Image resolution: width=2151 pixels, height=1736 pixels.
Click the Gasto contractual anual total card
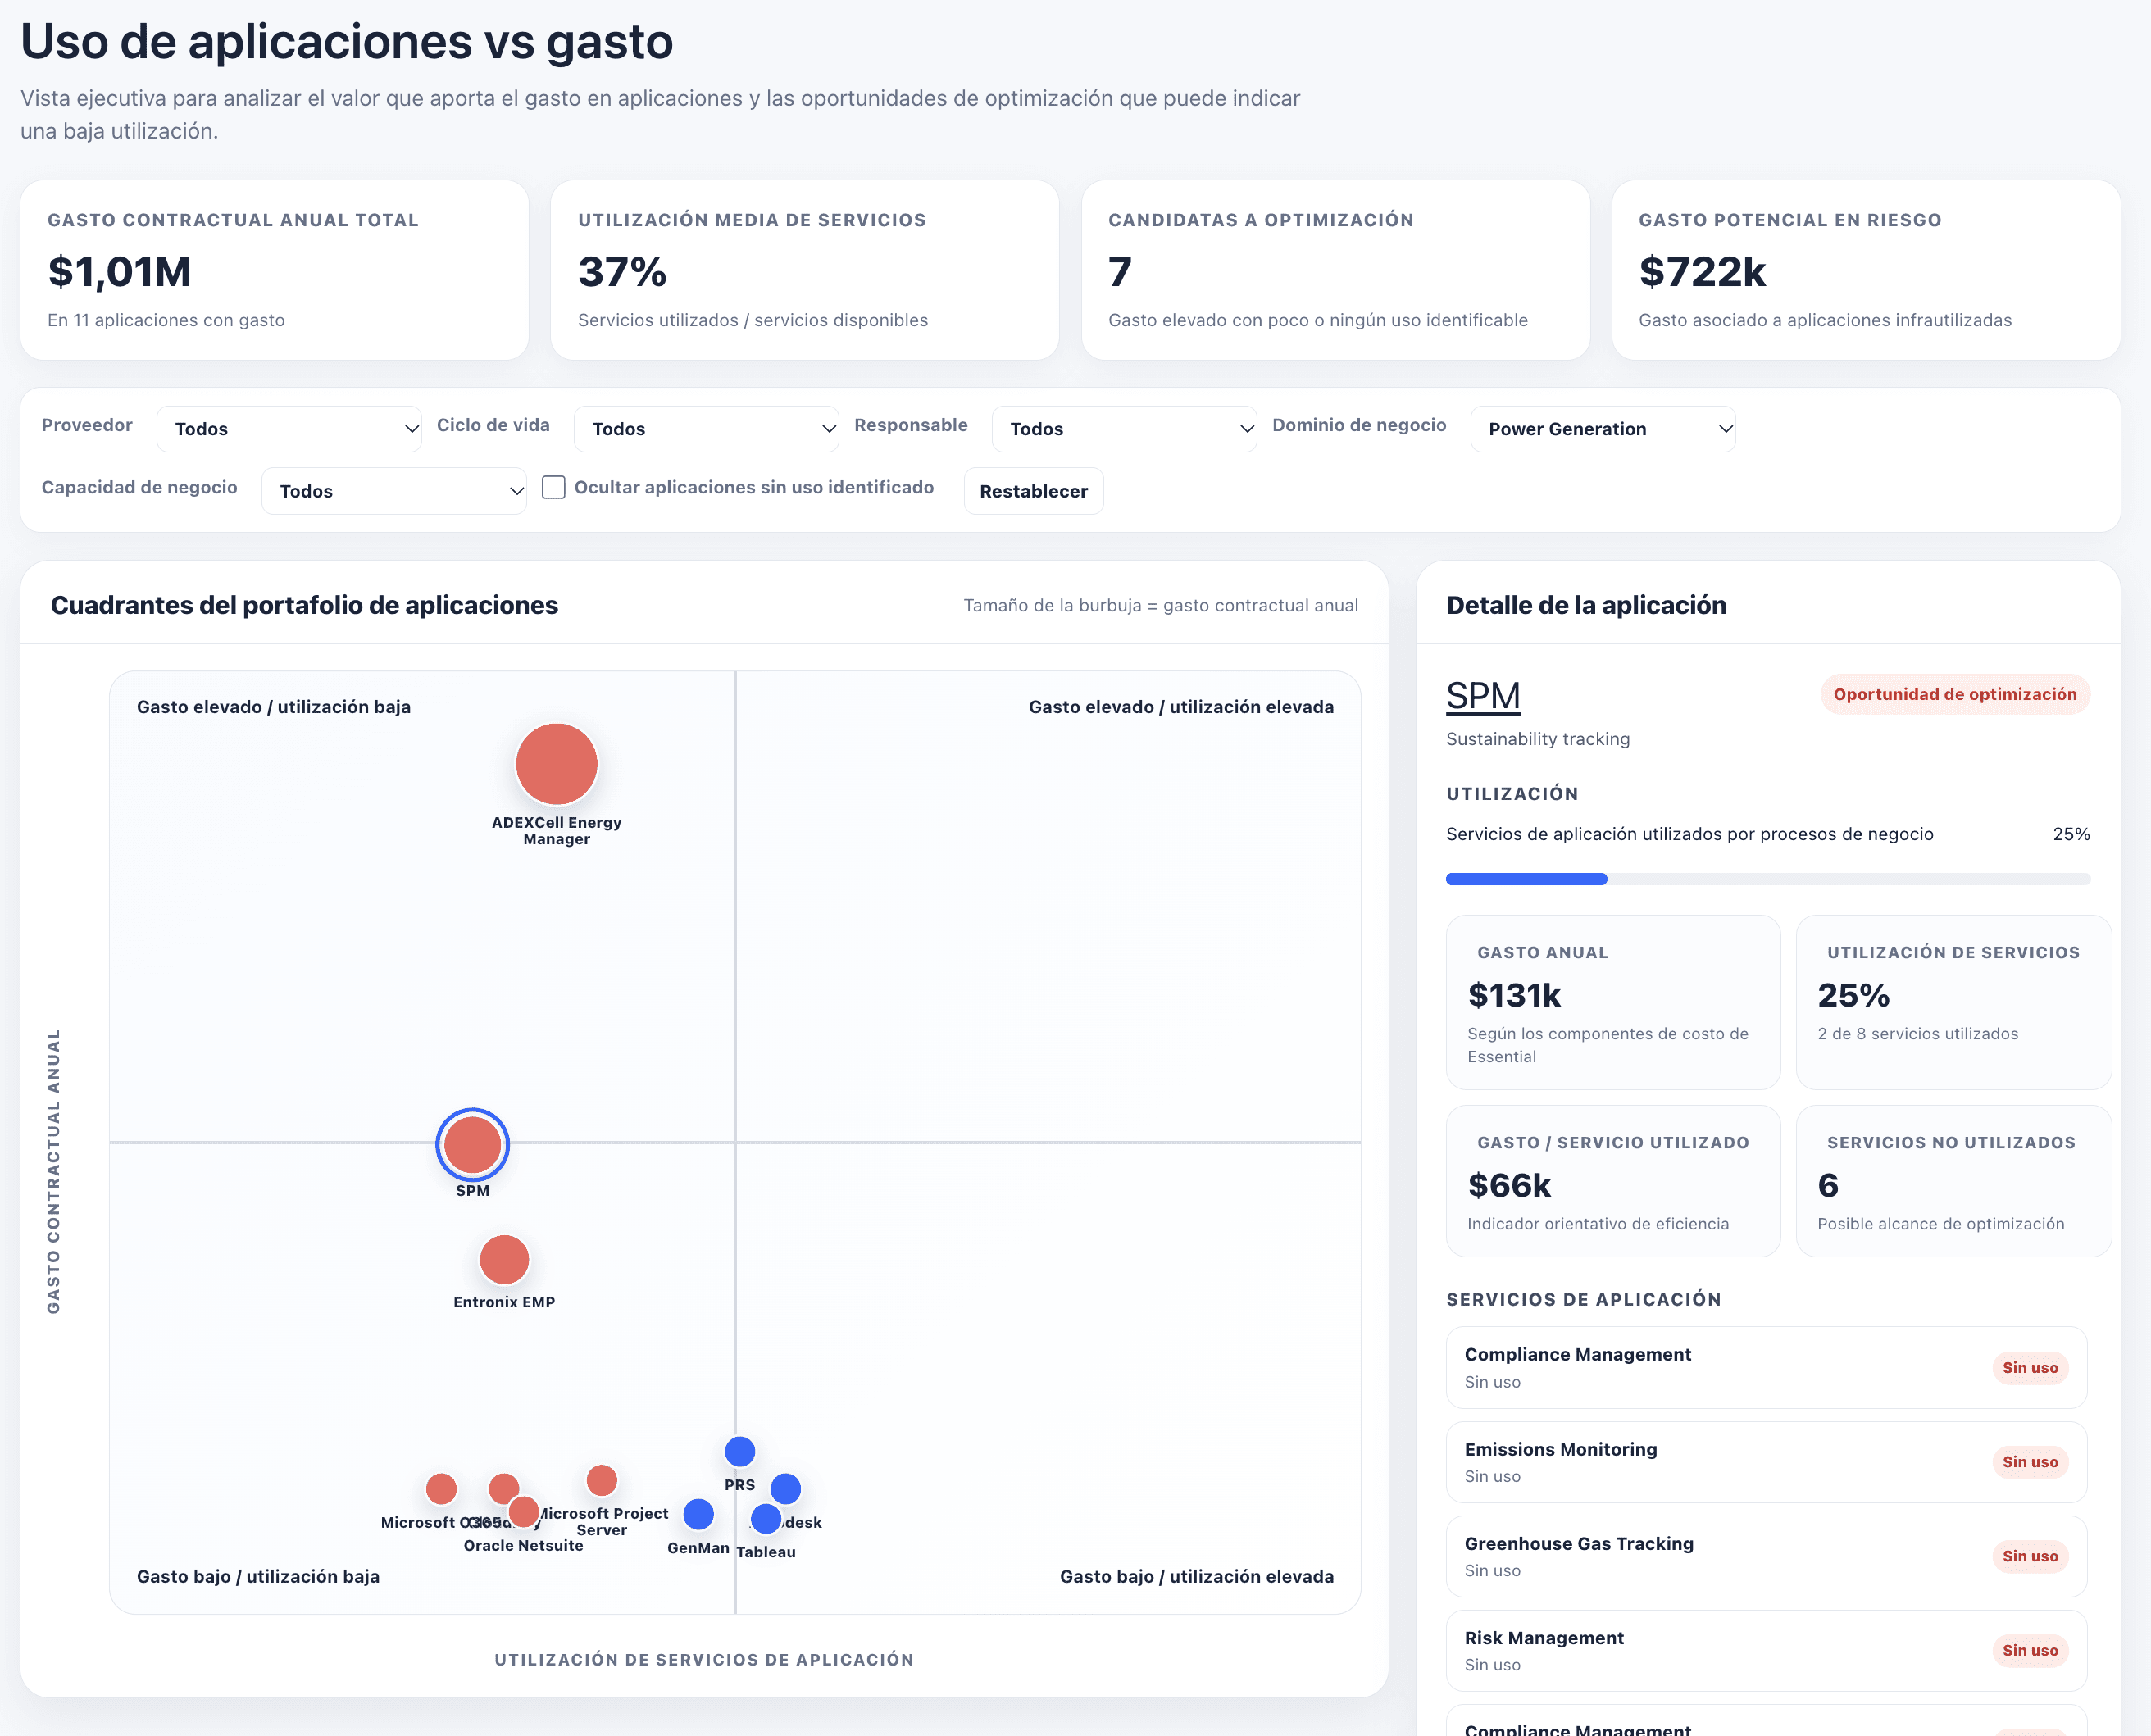(x=274, y=270)
